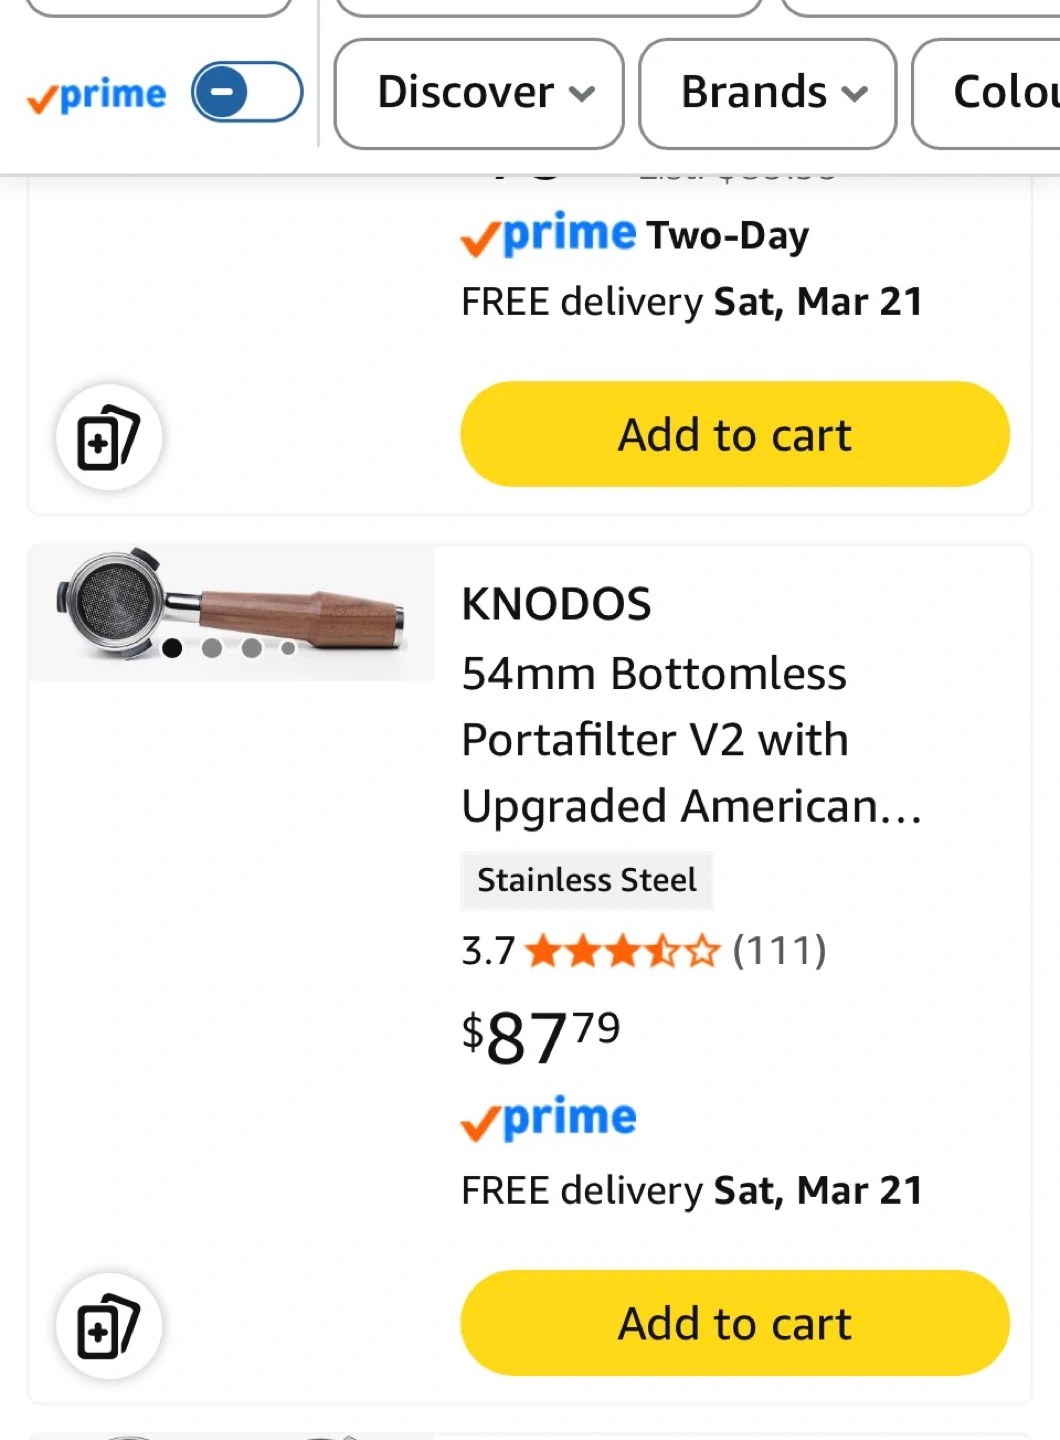Viewport: 1060px width, 1440px height.
Task: Click the Prime logo beside the filter switch
Action: (x=97, y=96)
